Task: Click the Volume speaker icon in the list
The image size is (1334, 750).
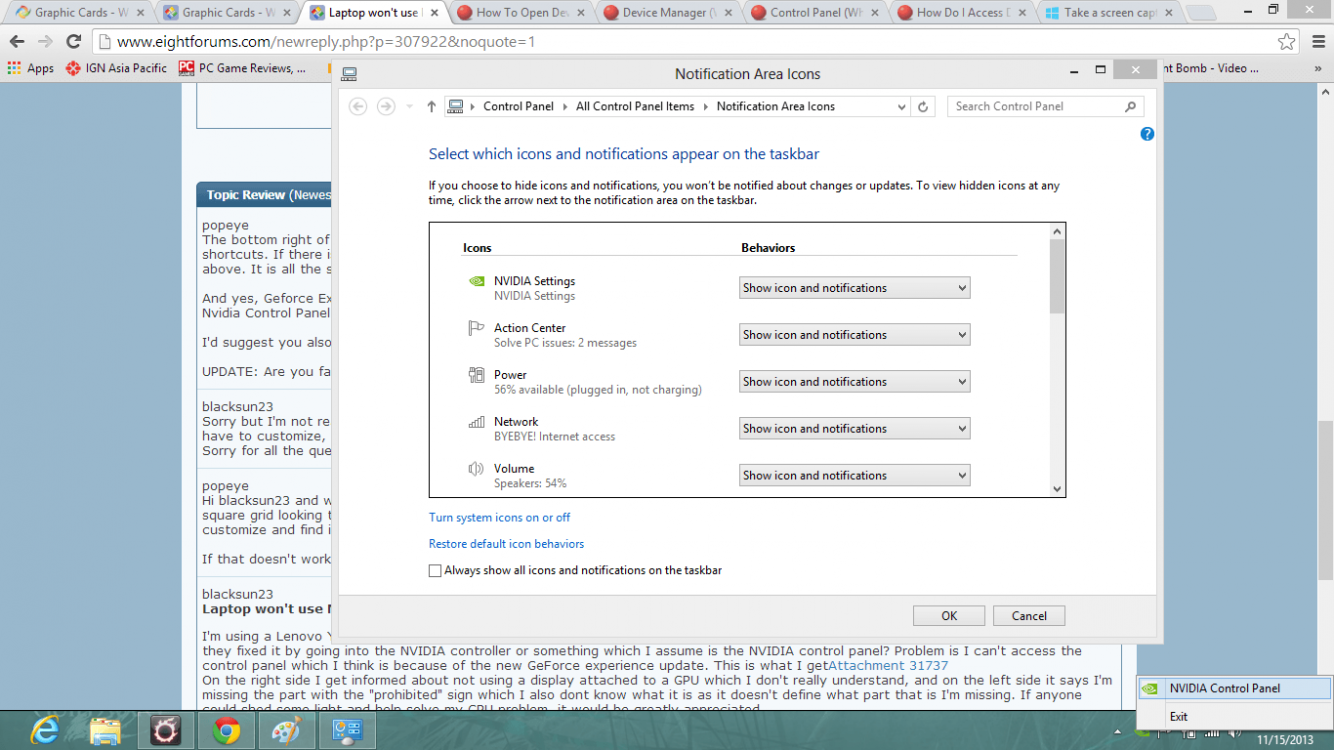Action: (x=477, y=469)
